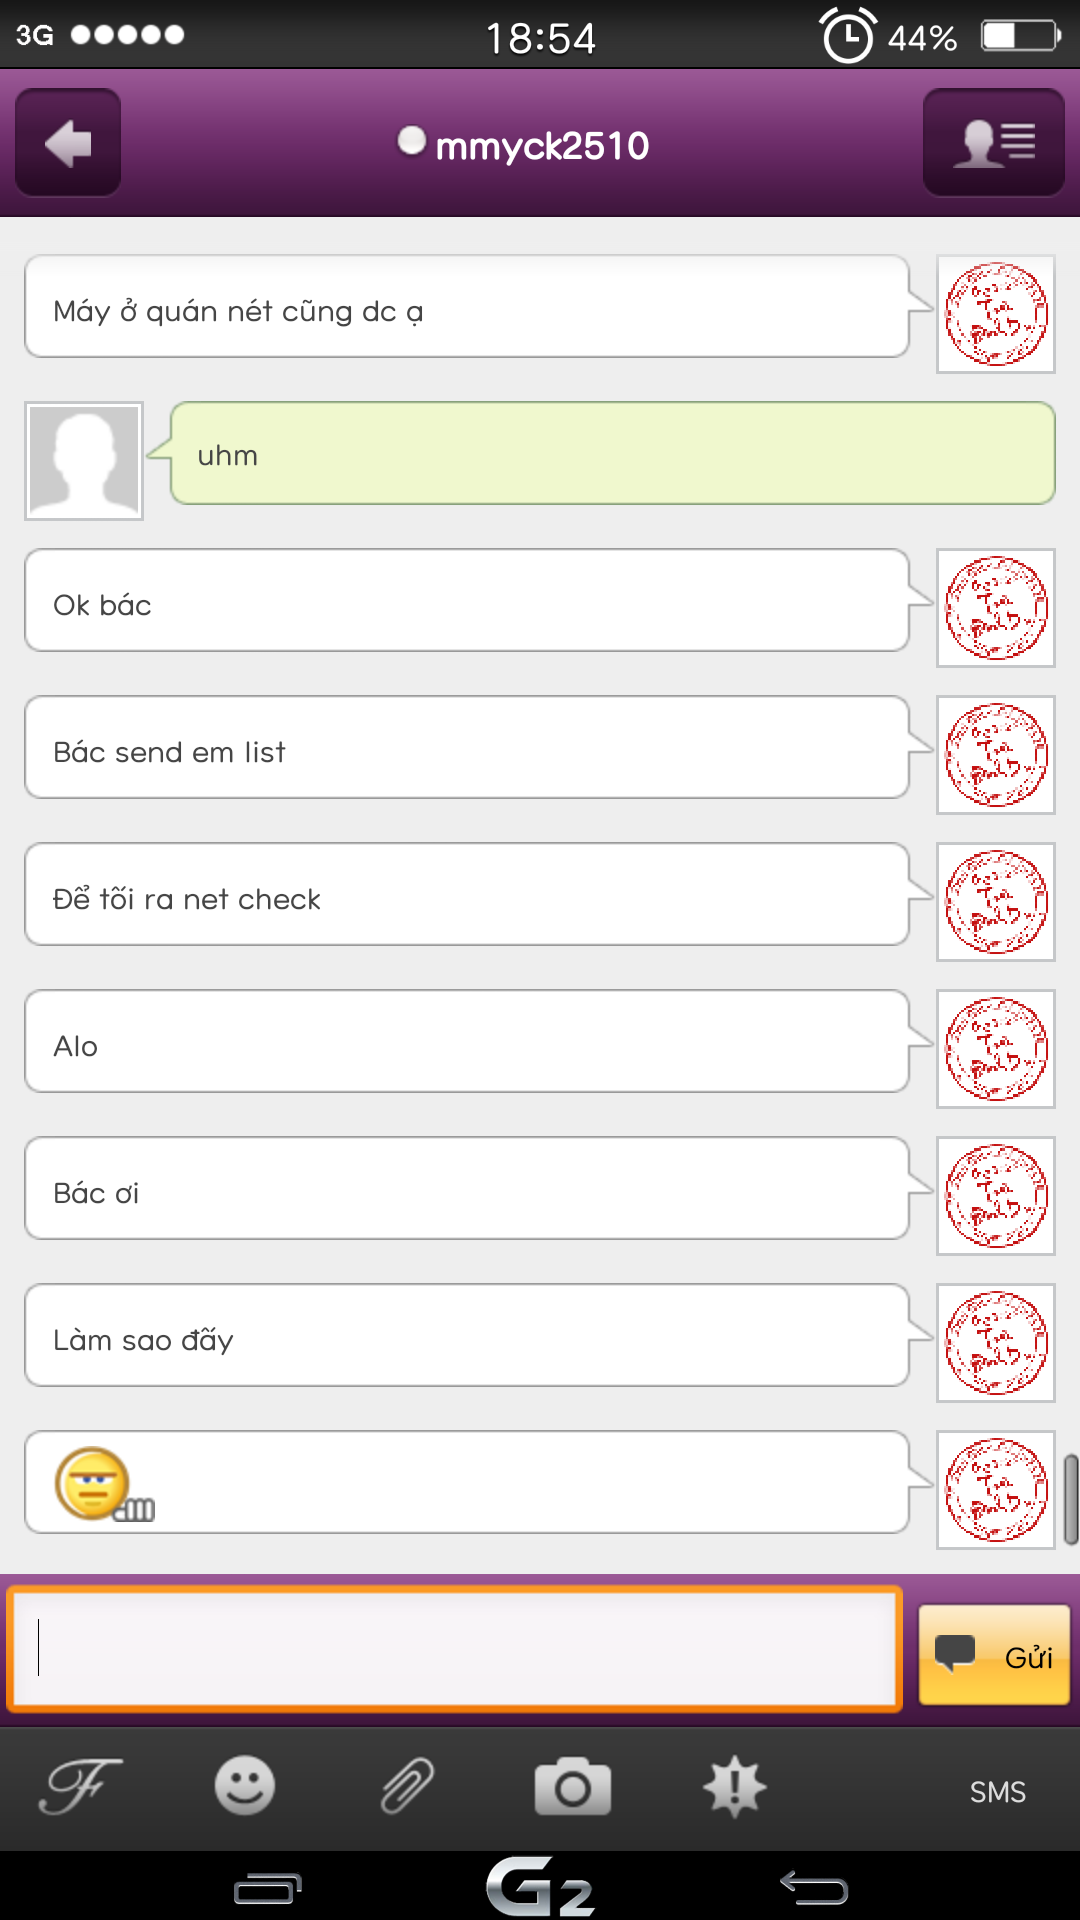Viewport: 1080px width, 1920px height.
Task: Tap the Android back navigation key
Action: tap(814, 1888)
